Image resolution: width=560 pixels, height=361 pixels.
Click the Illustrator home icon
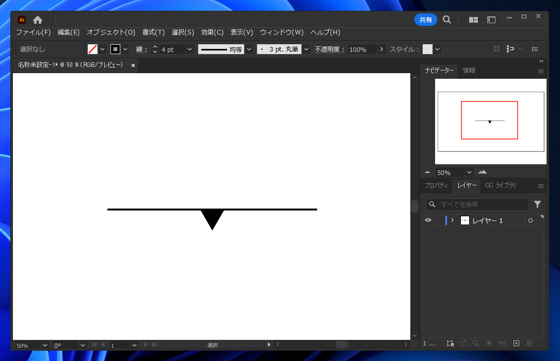(x=38, y=20)
